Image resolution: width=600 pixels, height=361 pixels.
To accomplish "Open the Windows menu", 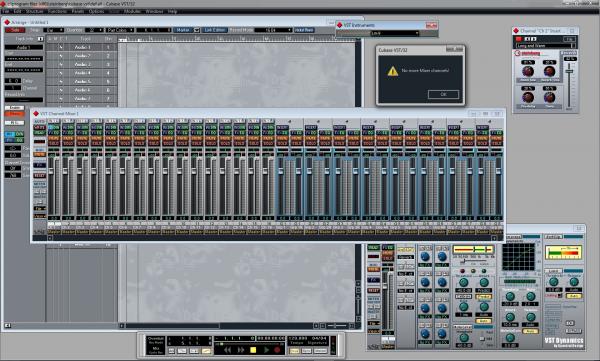I will coord(154,11).
